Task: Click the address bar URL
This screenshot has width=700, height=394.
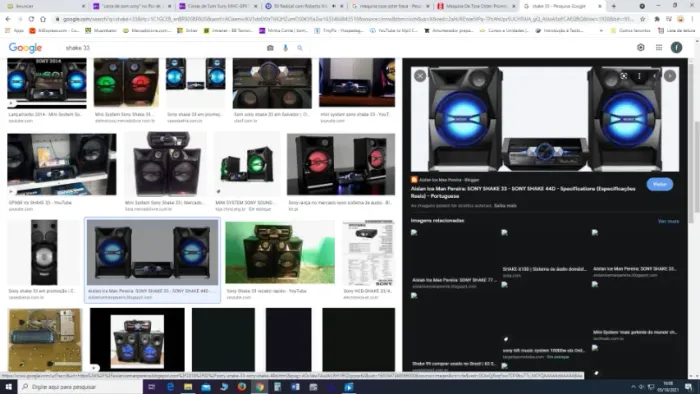Action: [347, 19]
